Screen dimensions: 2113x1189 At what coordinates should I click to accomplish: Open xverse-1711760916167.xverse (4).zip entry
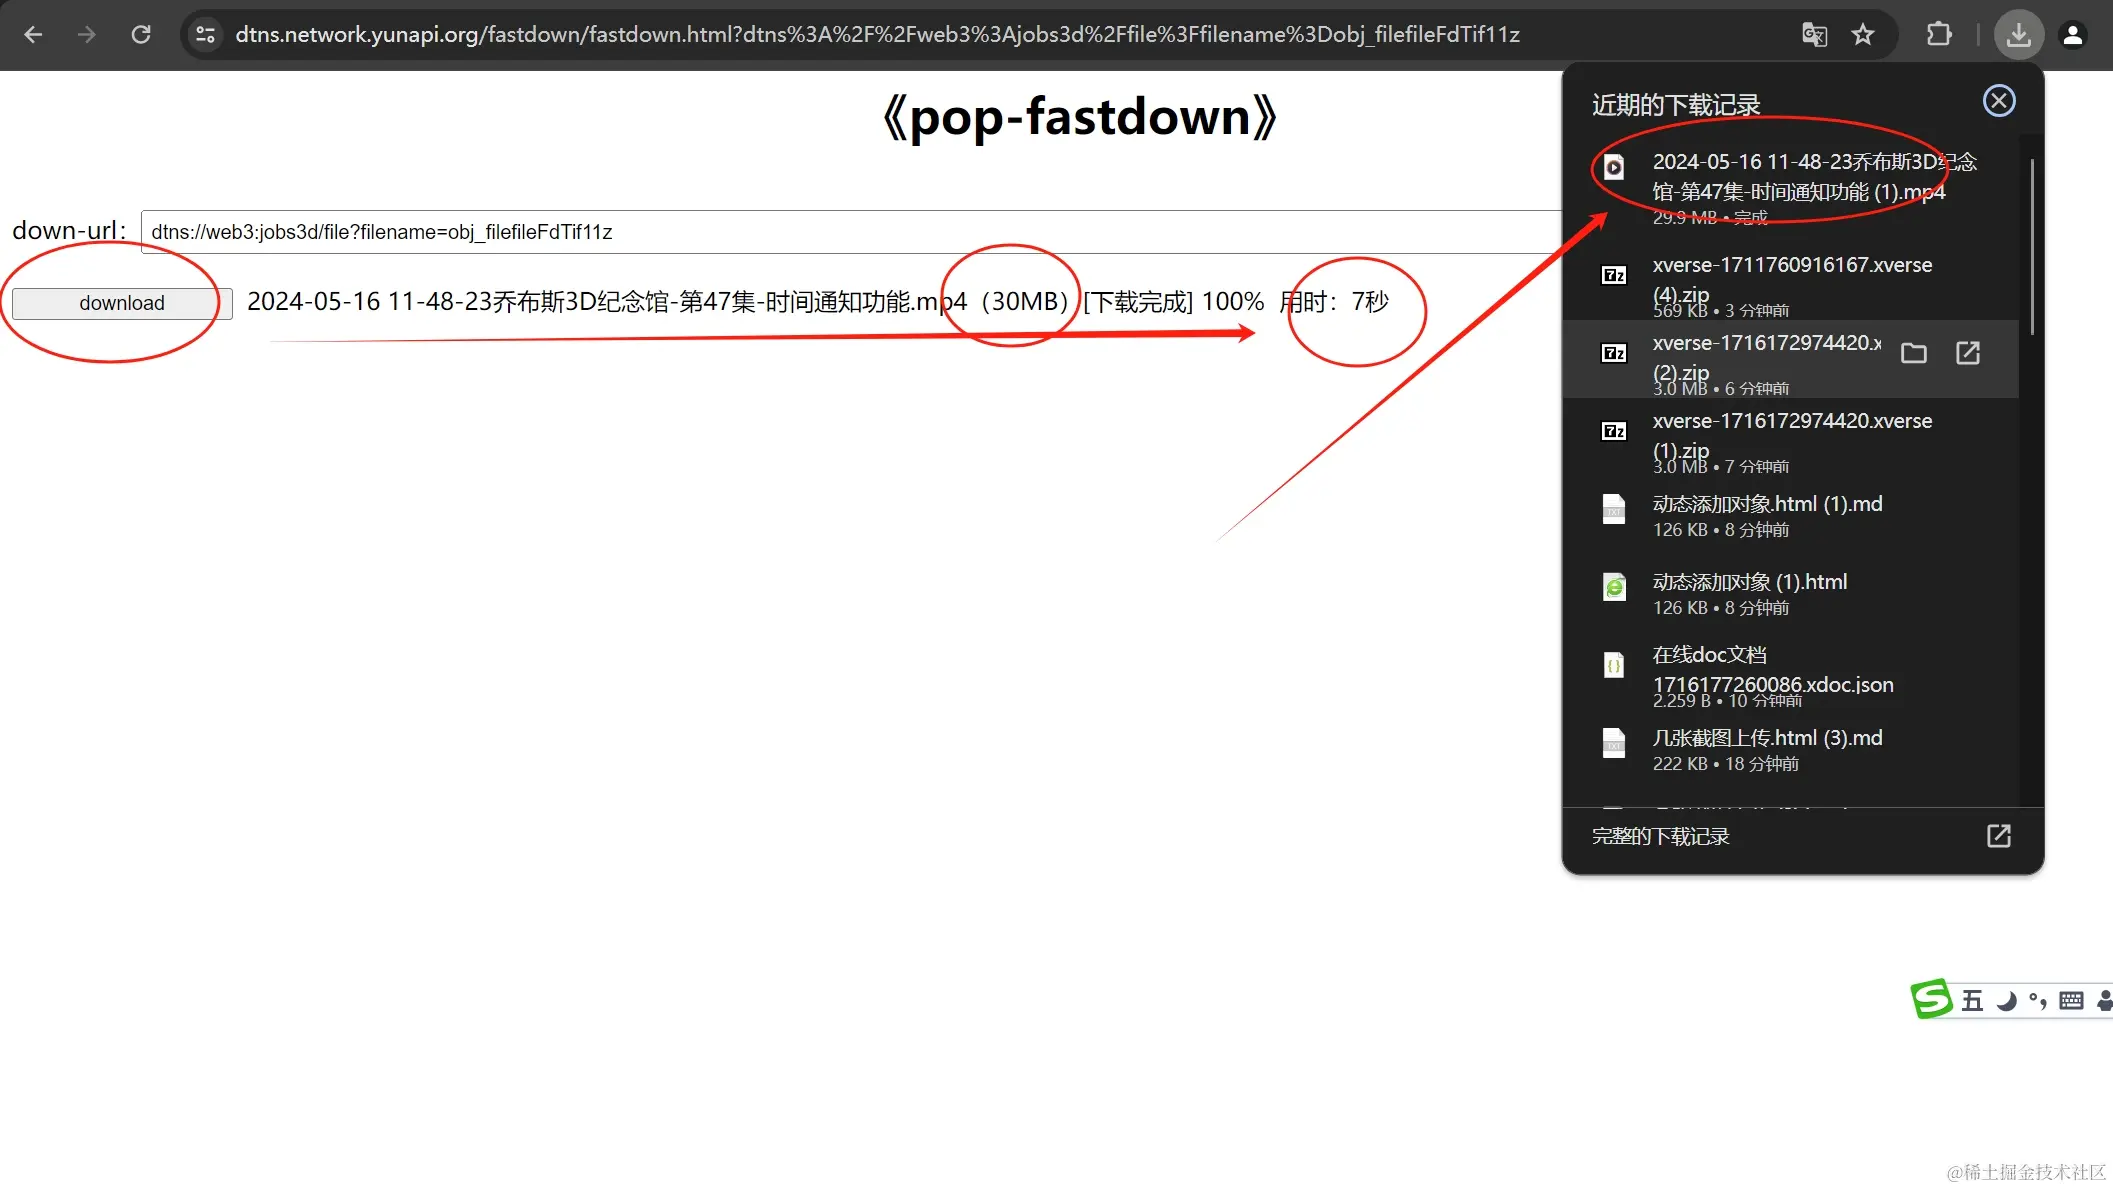(x=1791, y=280)
